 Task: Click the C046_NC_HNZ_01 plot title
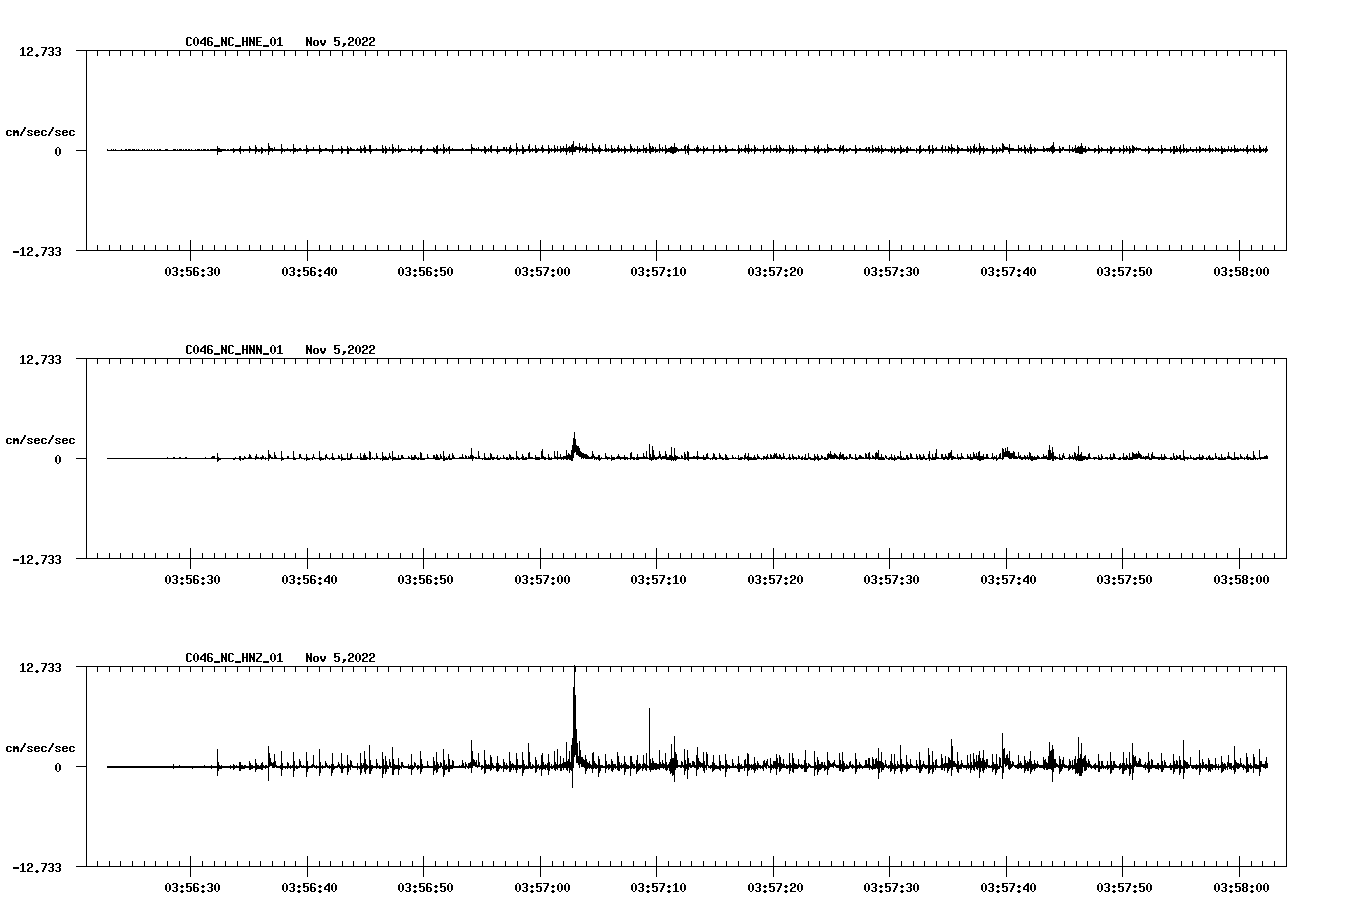point(234,658)
